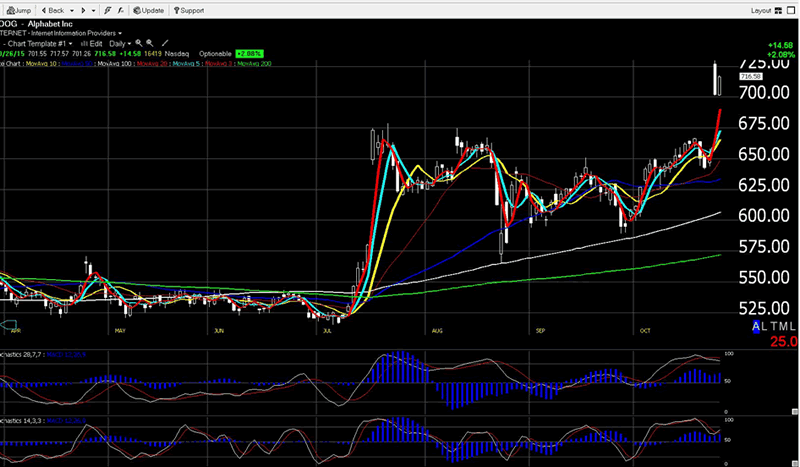Image resolution: width=800 pixels, height=467 pixels.
Task: Click the Update button
Action: [148, 10]
